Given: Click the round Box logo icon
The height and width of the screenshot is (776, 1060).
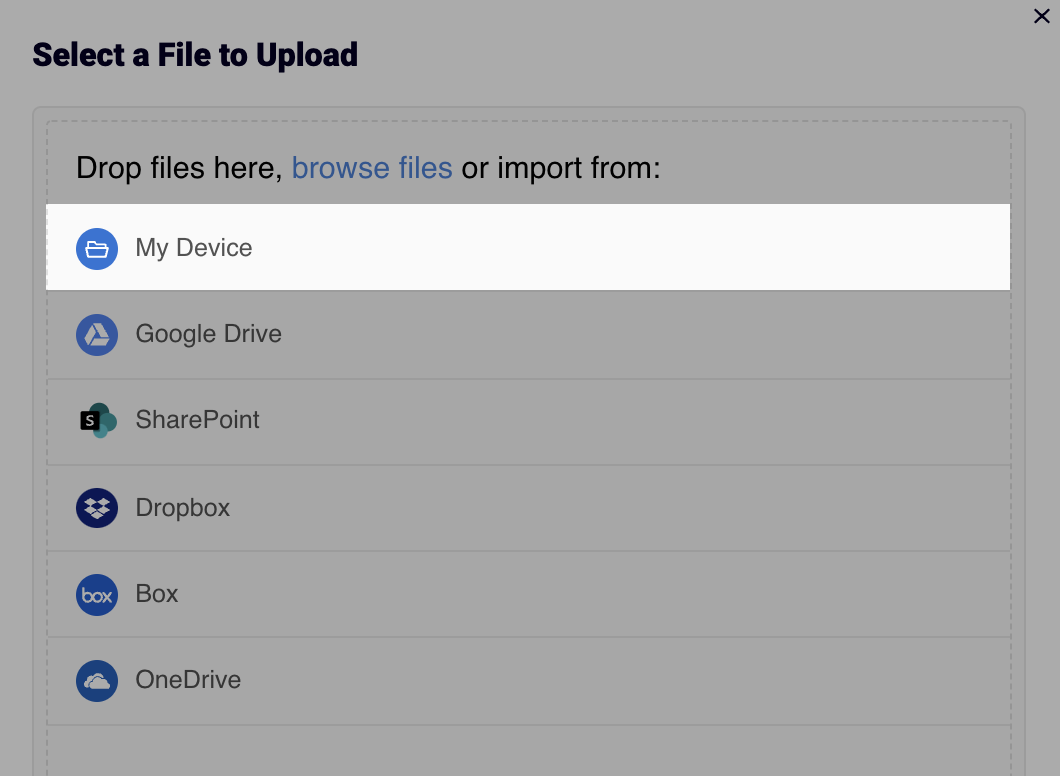Looking at the screenshot, I should click(x=97, y=595).
